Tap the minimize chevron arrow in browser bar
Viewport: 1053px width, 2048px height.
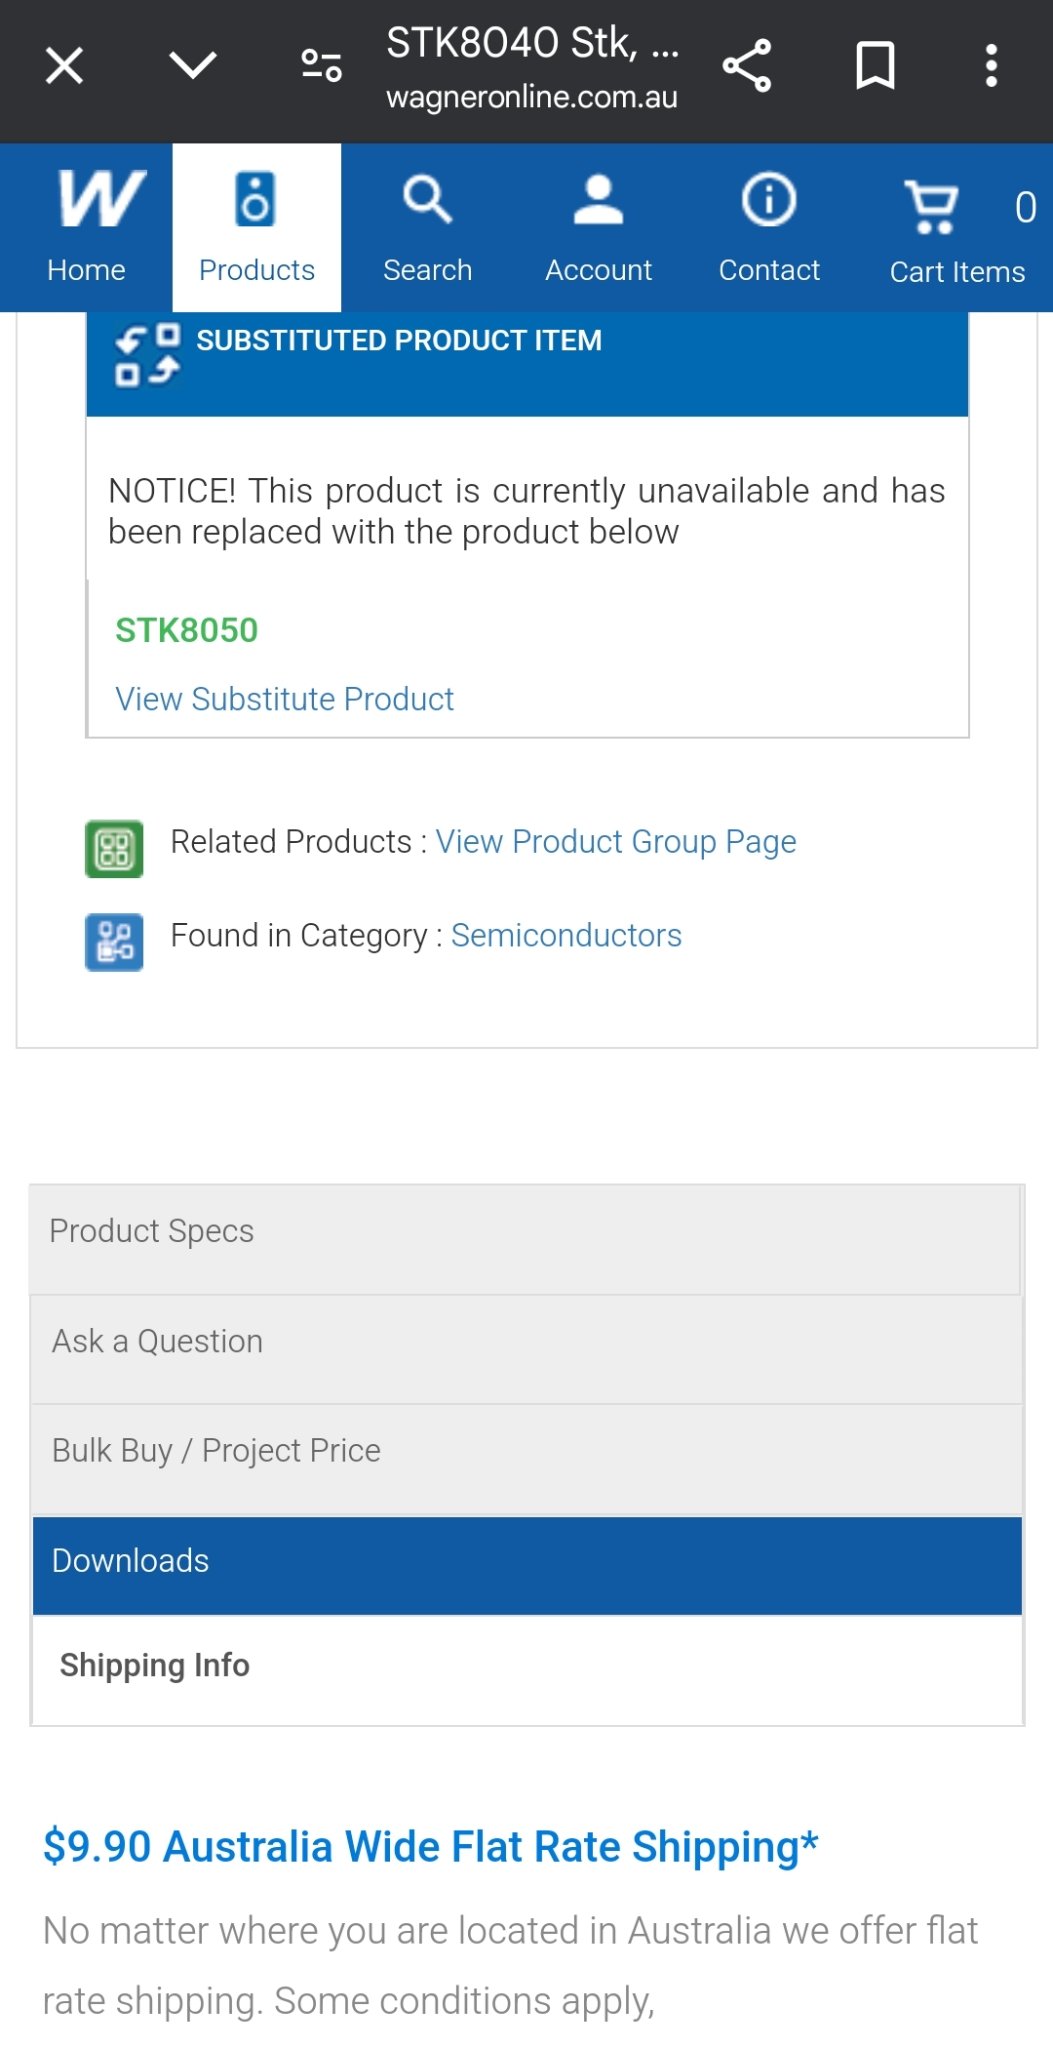coord(192,67)
